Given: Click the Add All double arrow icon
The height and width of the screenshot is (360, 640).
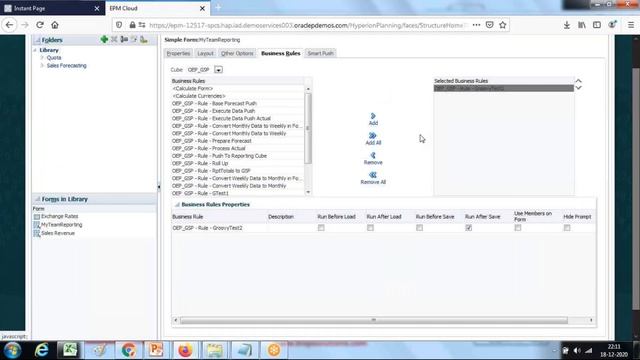Looking at the screenshot, I should coord(373,136).
